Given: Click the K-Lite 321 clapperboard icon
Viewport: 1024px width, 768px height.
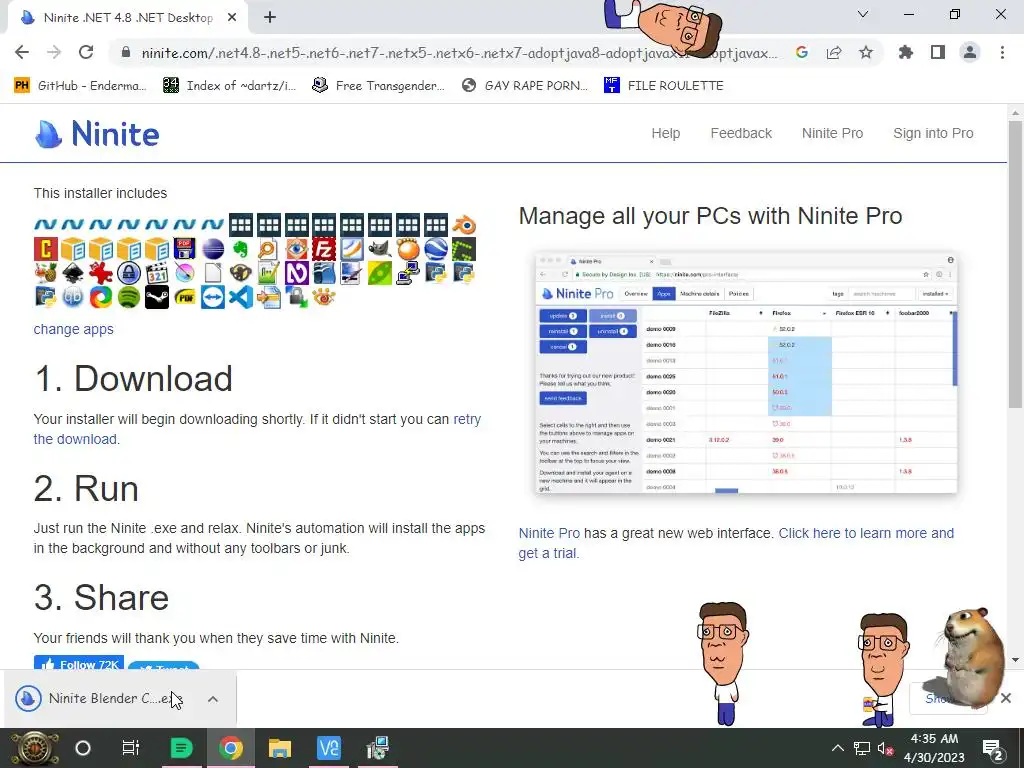Looking at the screenshot, I should click(x=157, y=273).
